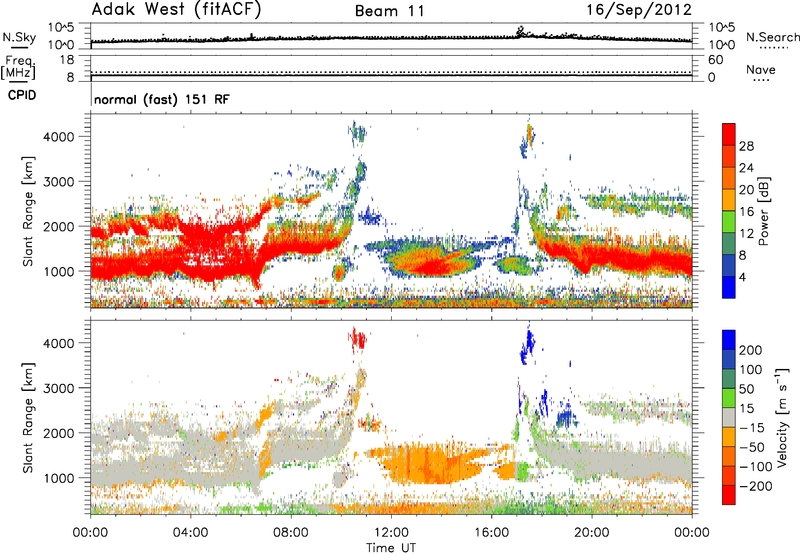
Task: Click the '4000' tick on the power panel
Action: [x=59, y=137]
